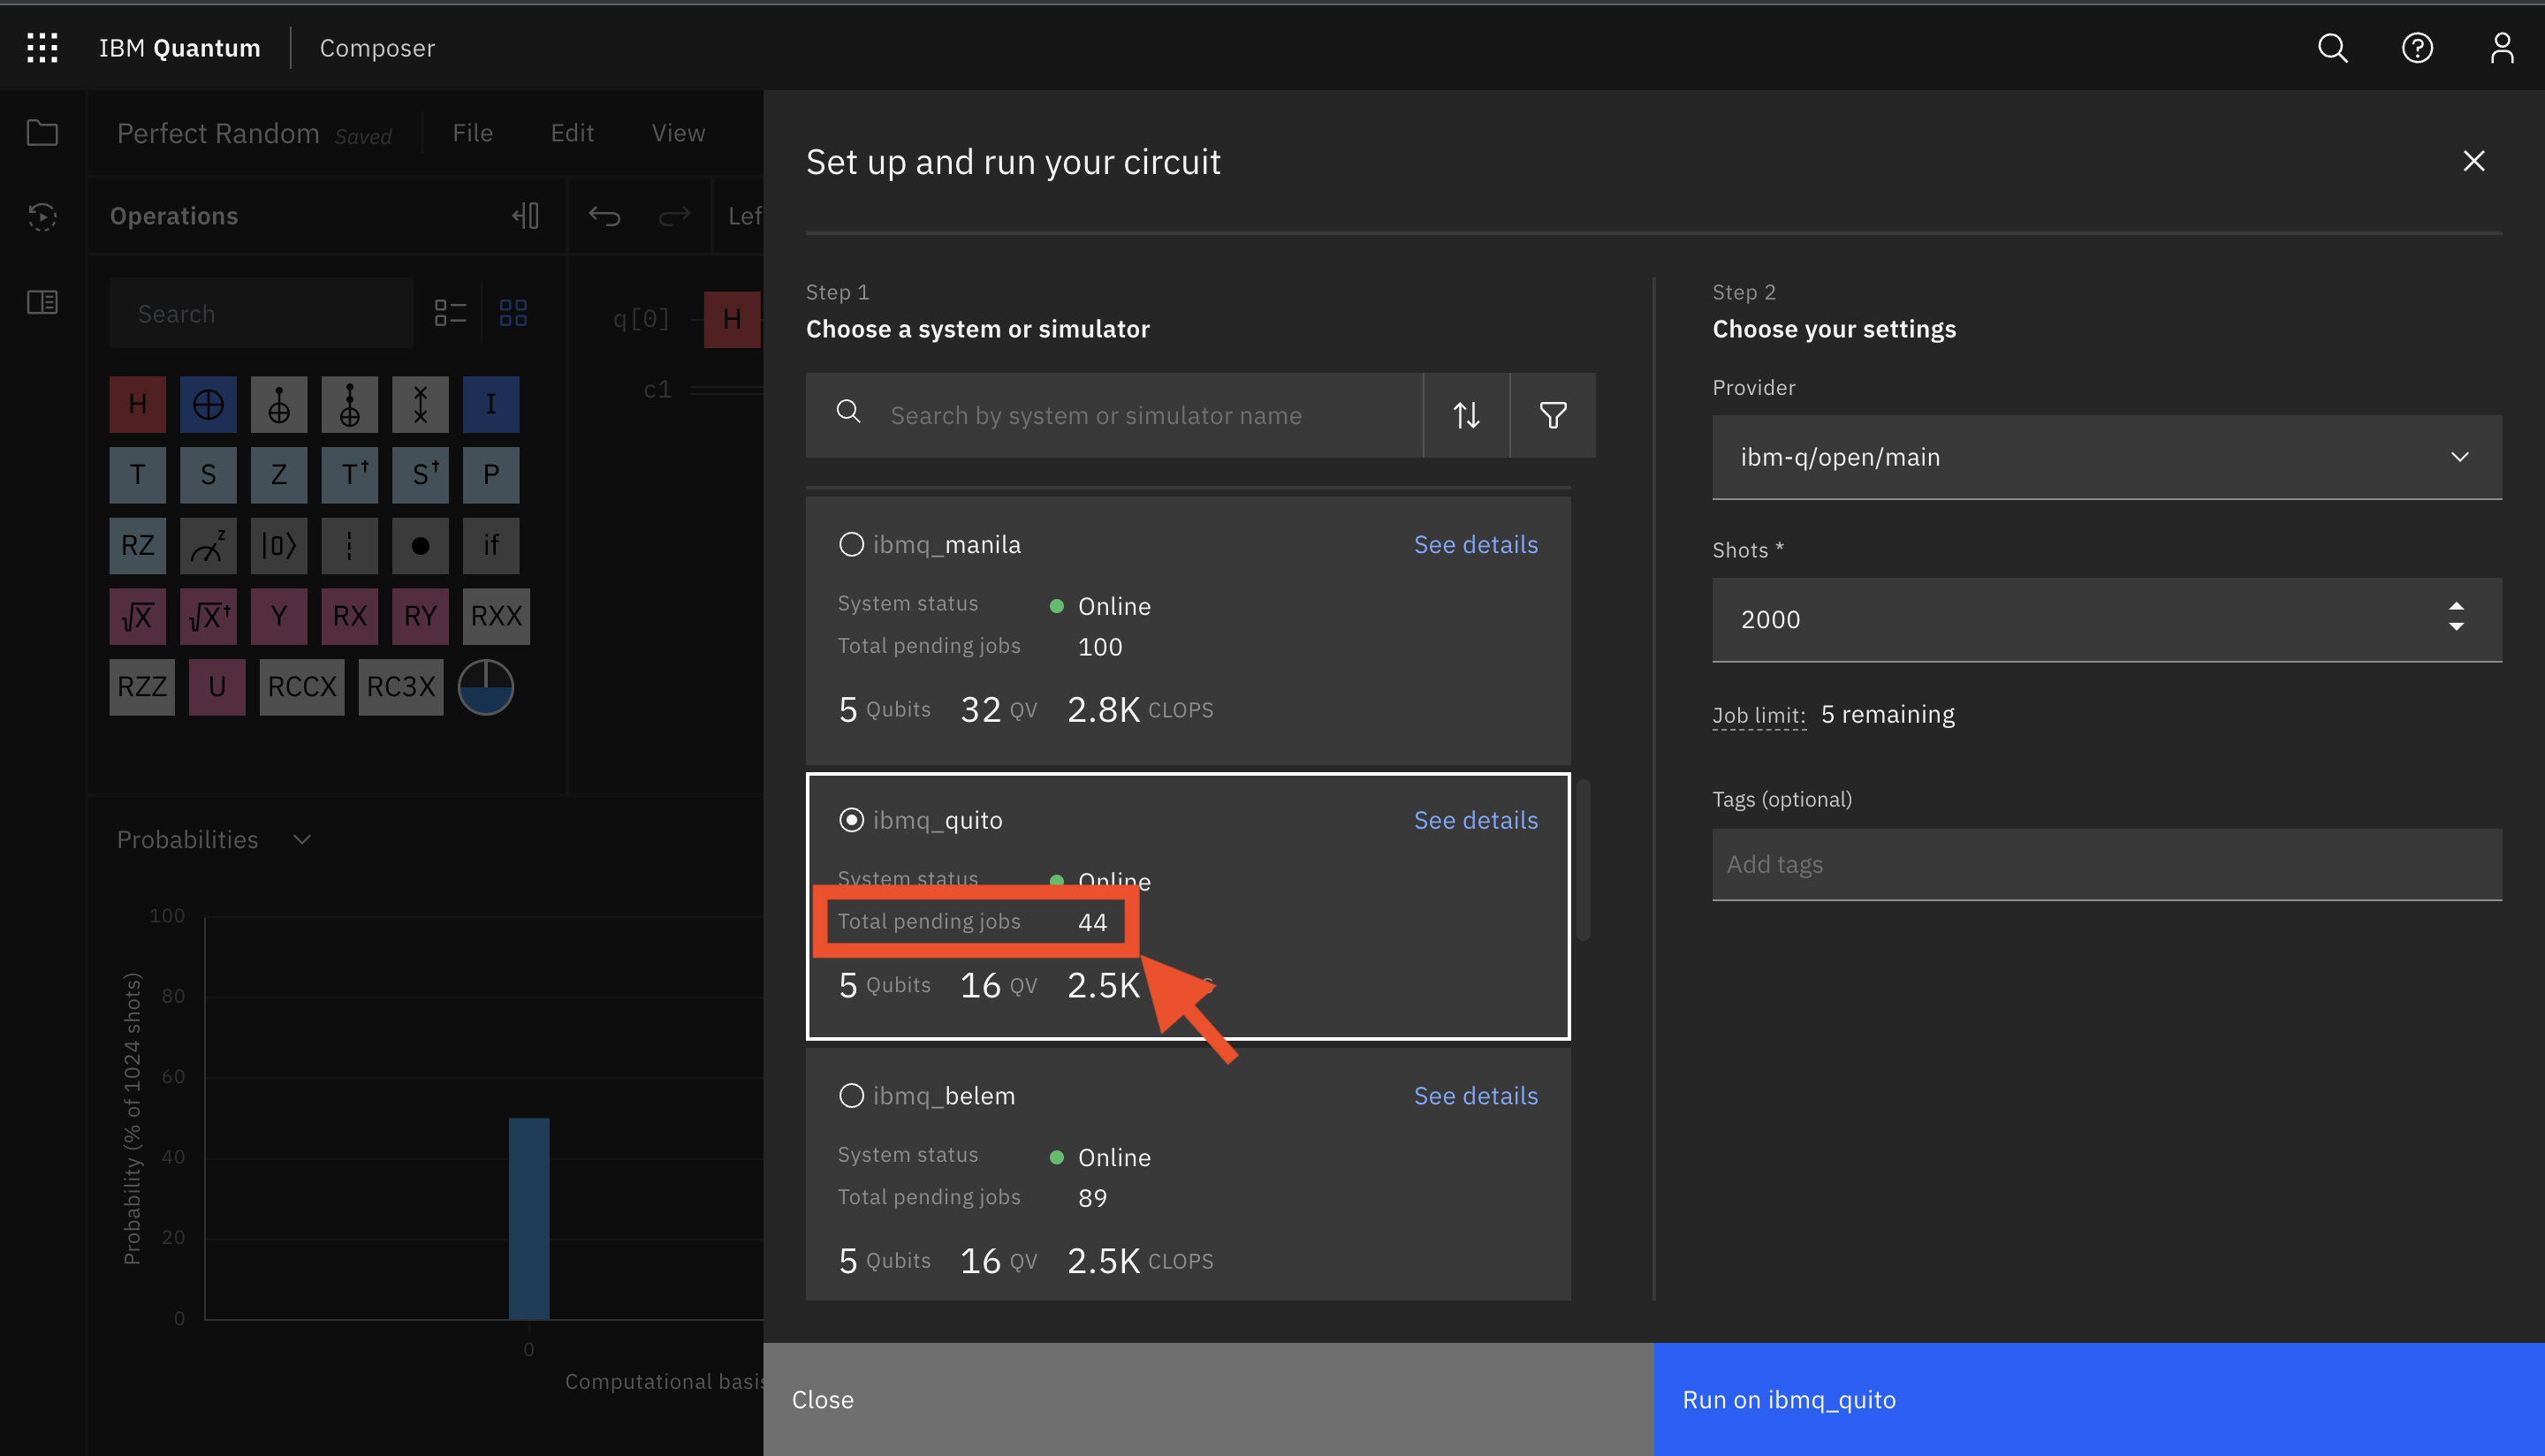Close the setup panel with X
Screen dimensions: 2545x1456
point(2473,161)
